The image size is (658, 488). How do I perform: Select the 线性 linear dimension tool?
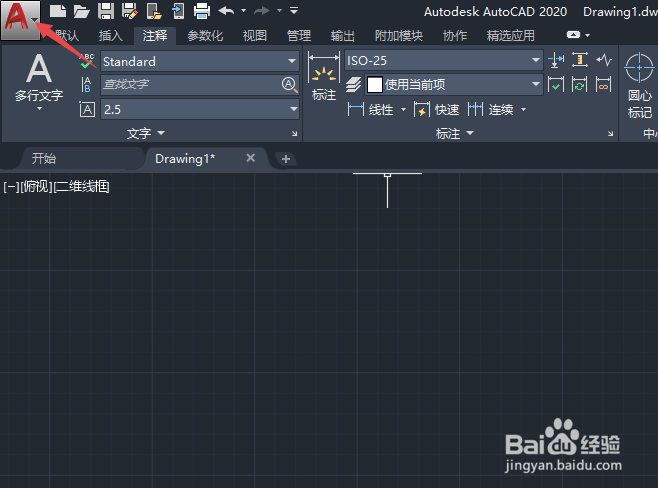tap(371, 110)
